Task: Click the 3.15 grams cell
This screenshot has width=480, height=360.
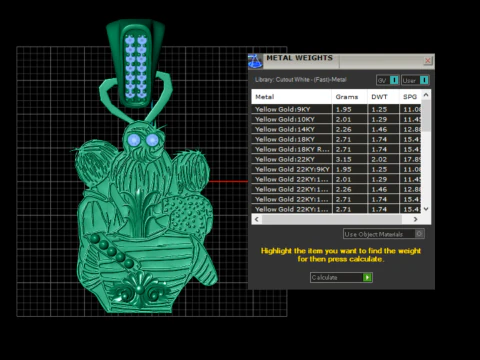Action: 350,159
